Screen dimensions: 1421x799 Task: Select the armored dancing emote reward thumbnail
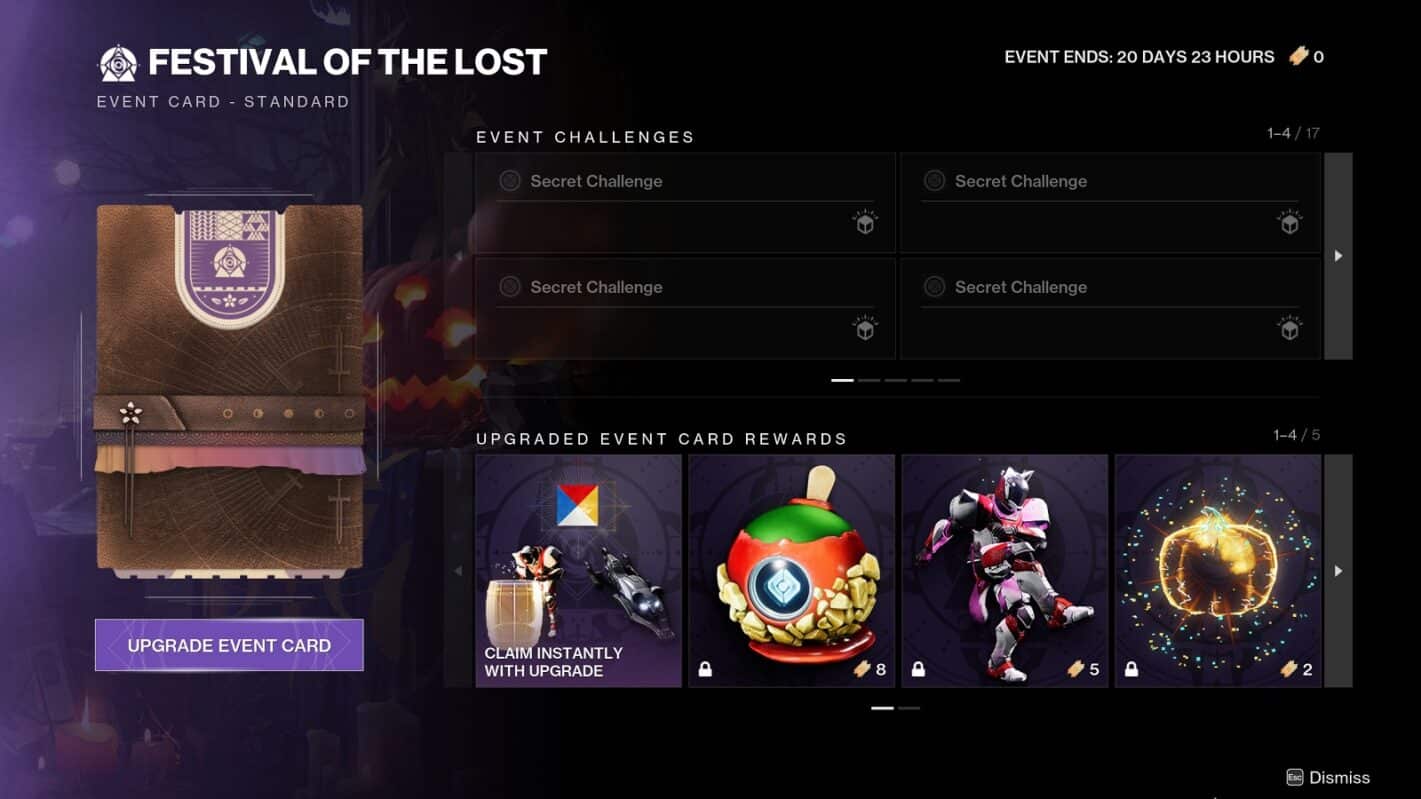[1005, 571]
